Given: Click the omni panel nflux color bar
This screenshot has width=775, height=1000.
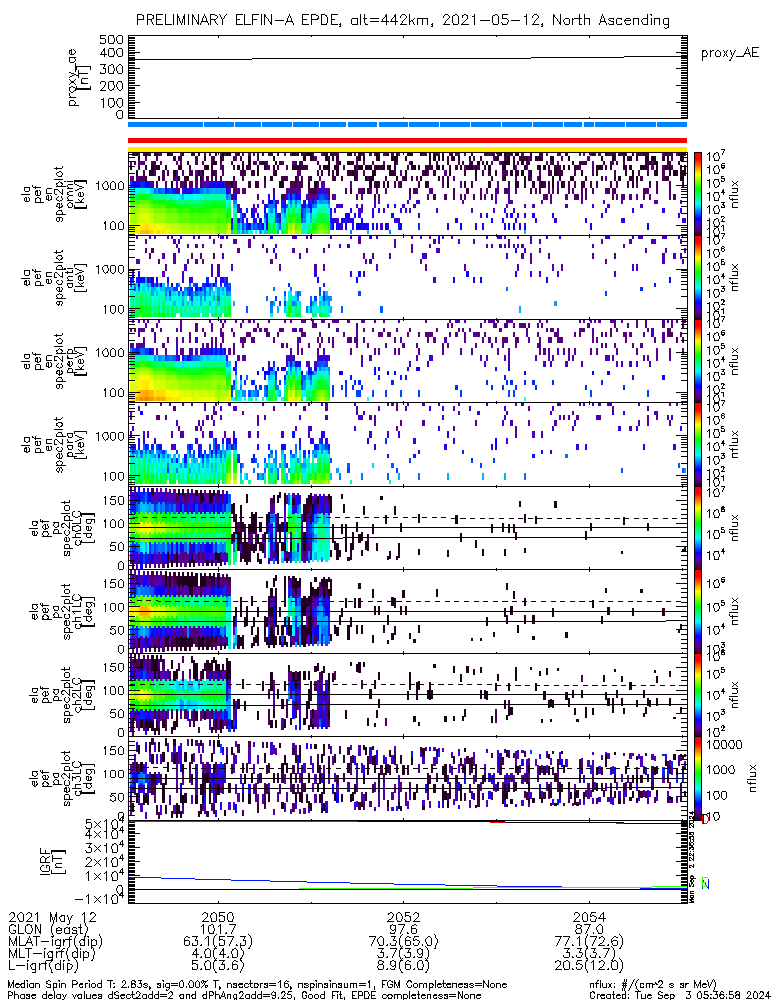Looking at the screenshot, I should click(x=698, y=194).
